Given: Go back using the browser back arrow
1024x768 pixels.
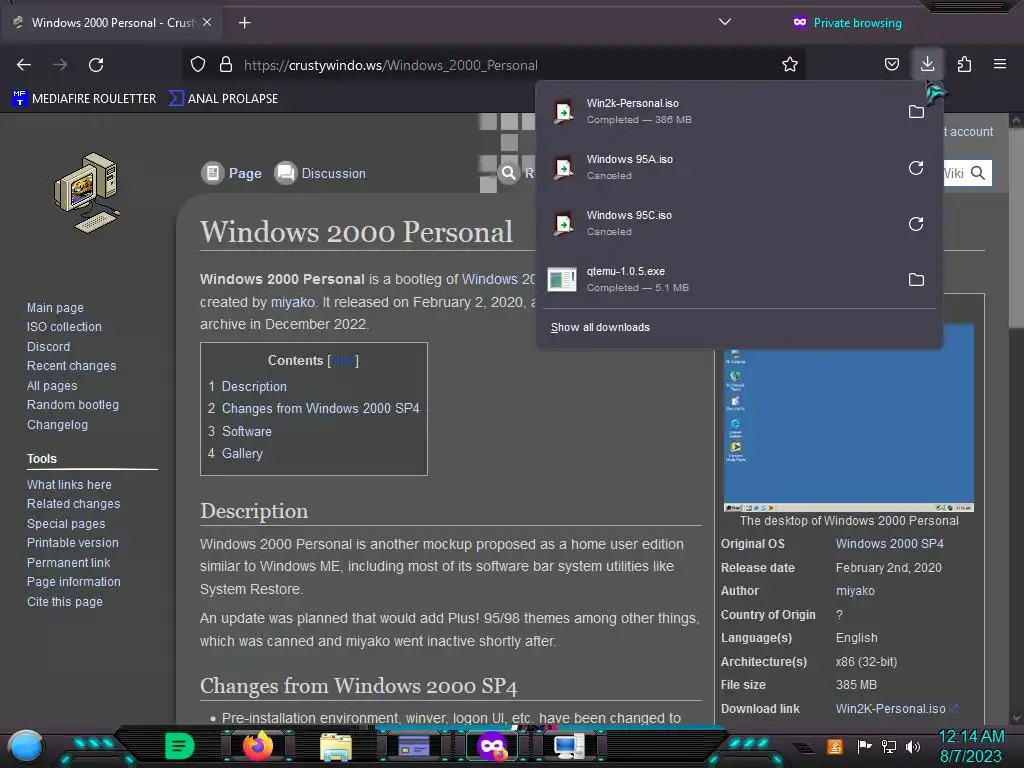Looking at the screenshot, I should [24, 65].
